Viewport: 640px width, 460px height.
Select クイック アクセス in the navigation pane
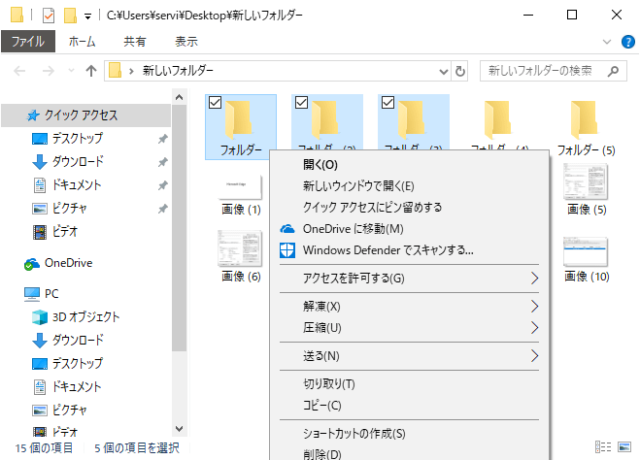tap(86, 115)
